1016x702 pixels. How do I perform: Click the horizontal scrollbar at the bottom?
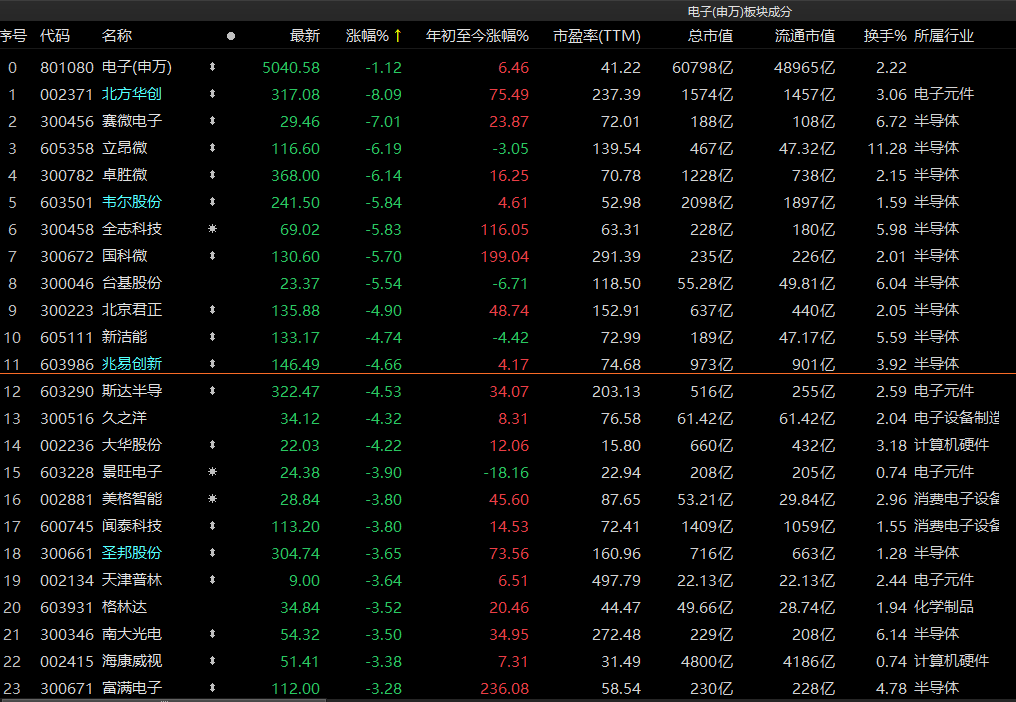point(500,698)
